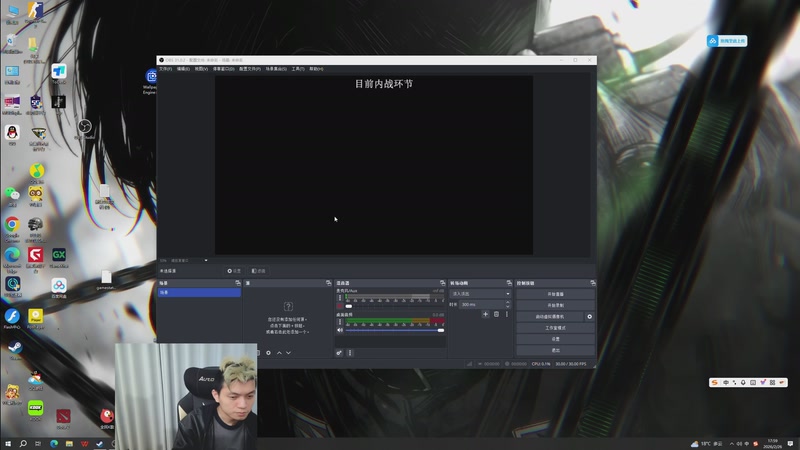Image resolution: width=800 pixels, height=450 pixels.
Task: Increase the transition duration with the up arrow
Action: pos(507,302)
